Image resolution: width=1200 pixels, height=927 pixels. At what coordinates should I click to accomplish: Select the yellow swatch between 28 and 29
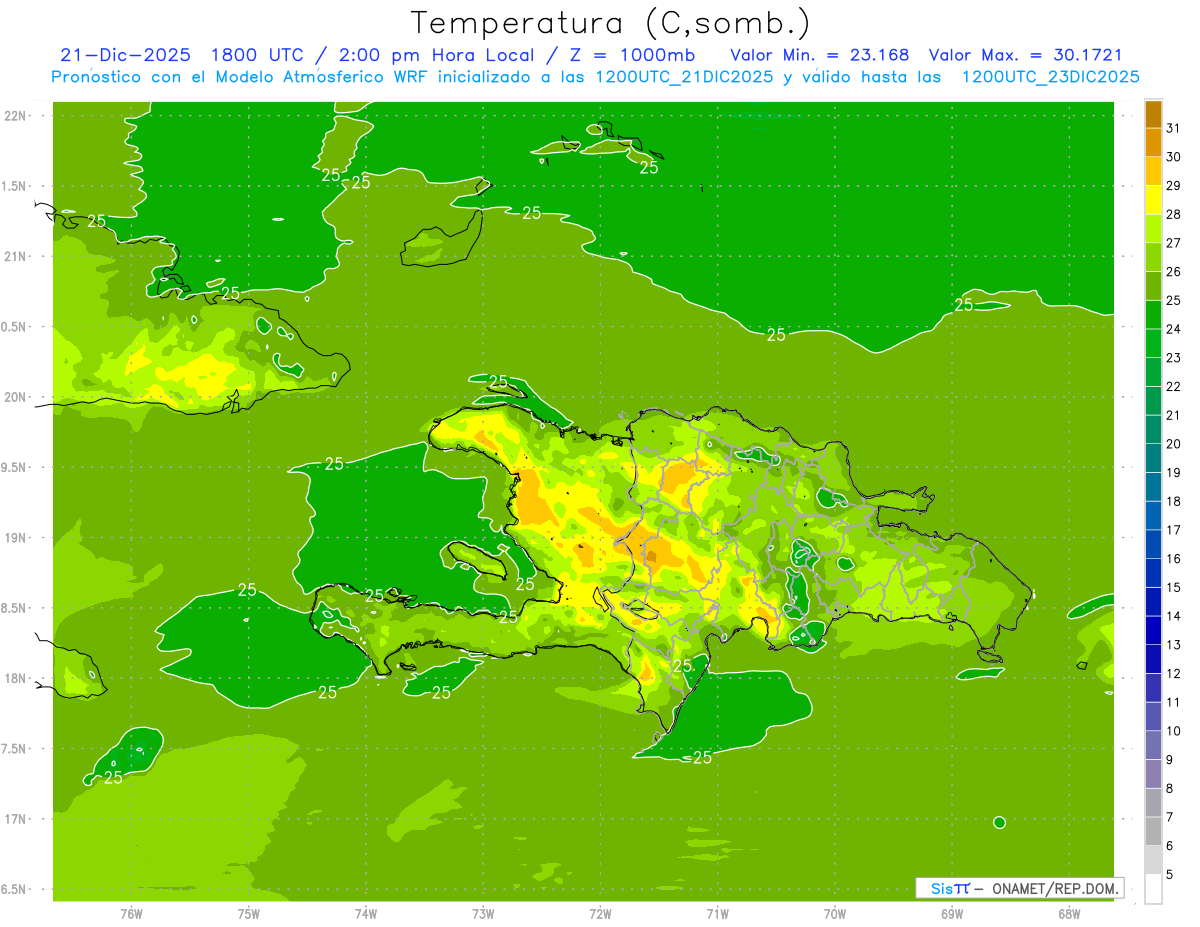click(1153, 200)
